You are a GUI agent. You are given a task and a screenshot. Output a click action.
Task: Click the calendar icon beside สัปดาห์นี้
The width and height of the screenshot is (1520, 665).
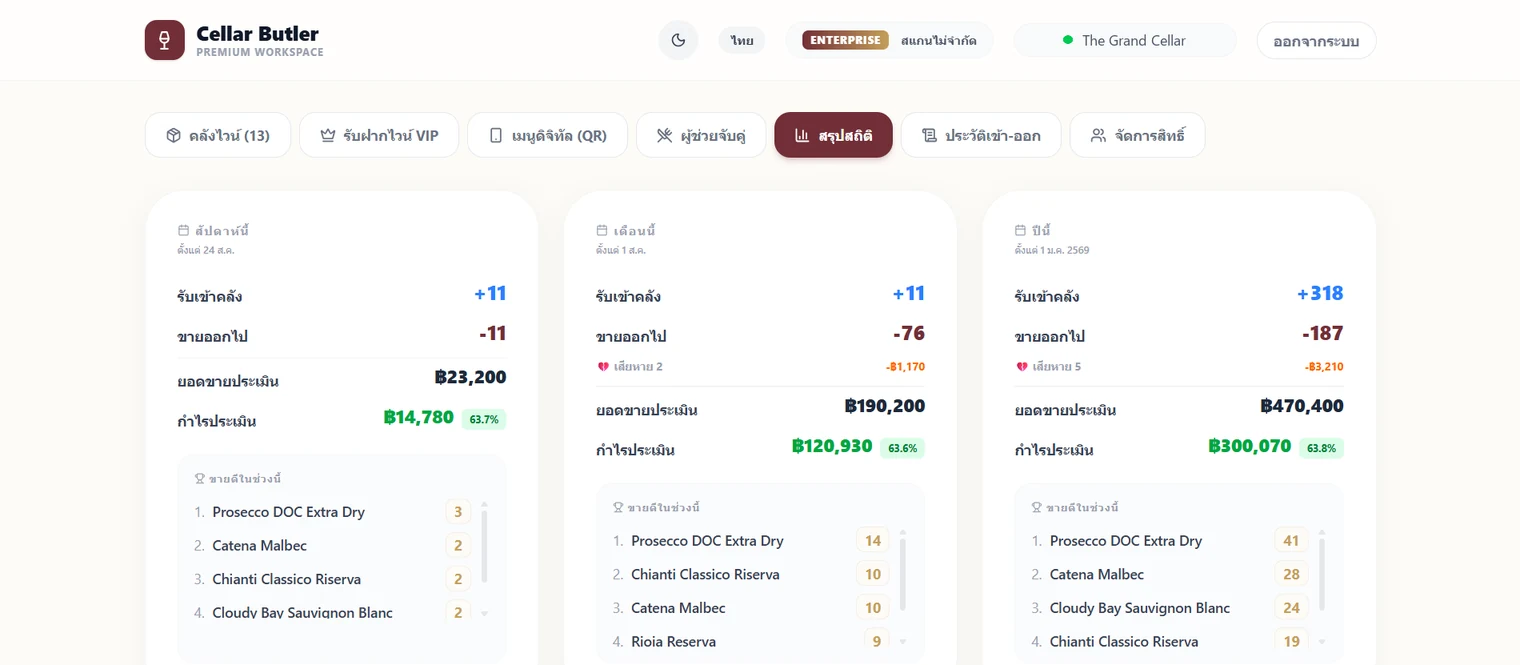coord(183,230)
